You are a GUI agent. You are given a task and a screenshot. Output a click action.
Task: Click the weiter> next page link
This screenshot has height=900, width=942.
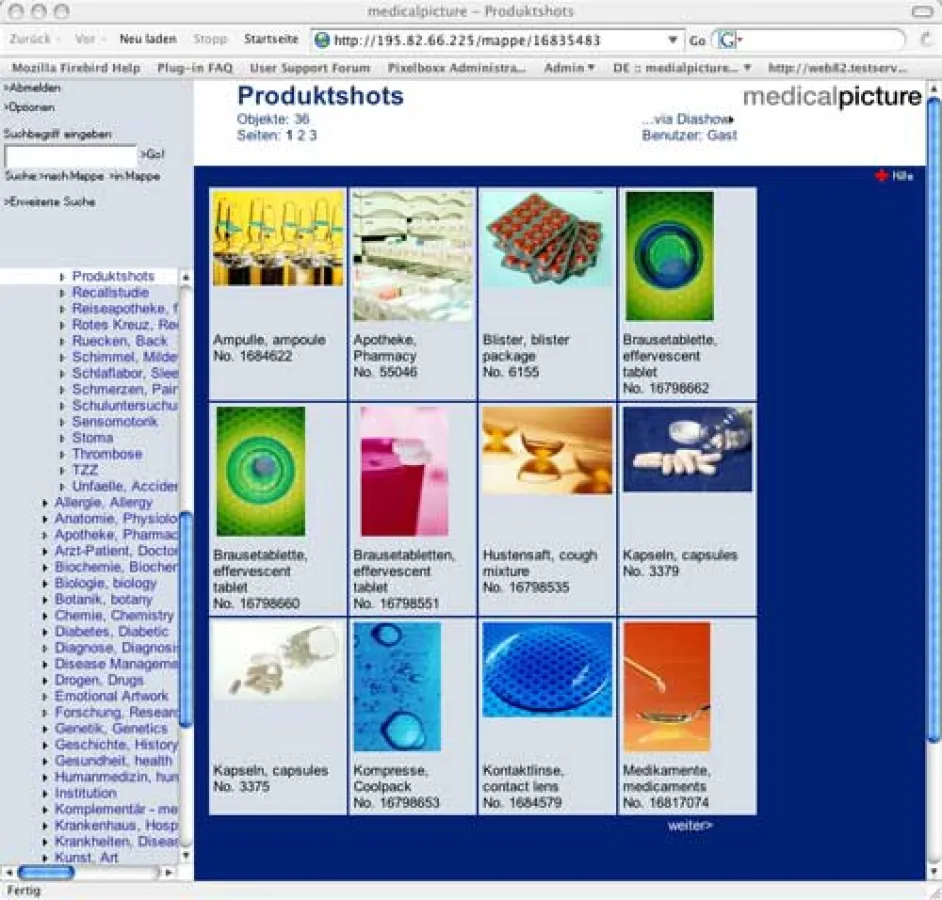pos(690,826)
